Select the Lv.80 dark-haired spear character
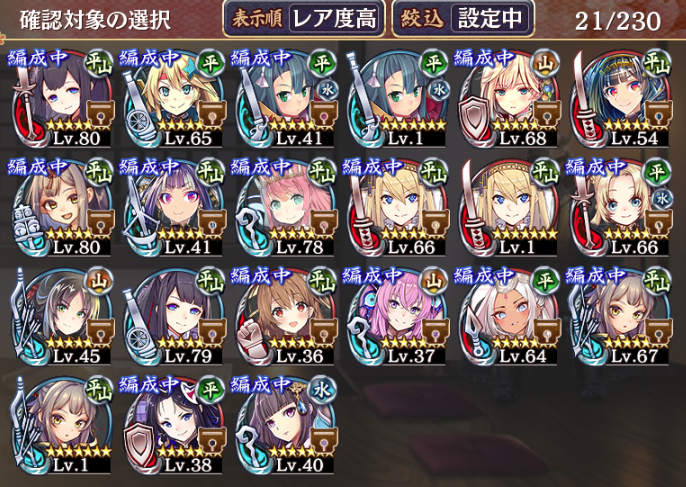The image size is (686, 487). (61, 98)
